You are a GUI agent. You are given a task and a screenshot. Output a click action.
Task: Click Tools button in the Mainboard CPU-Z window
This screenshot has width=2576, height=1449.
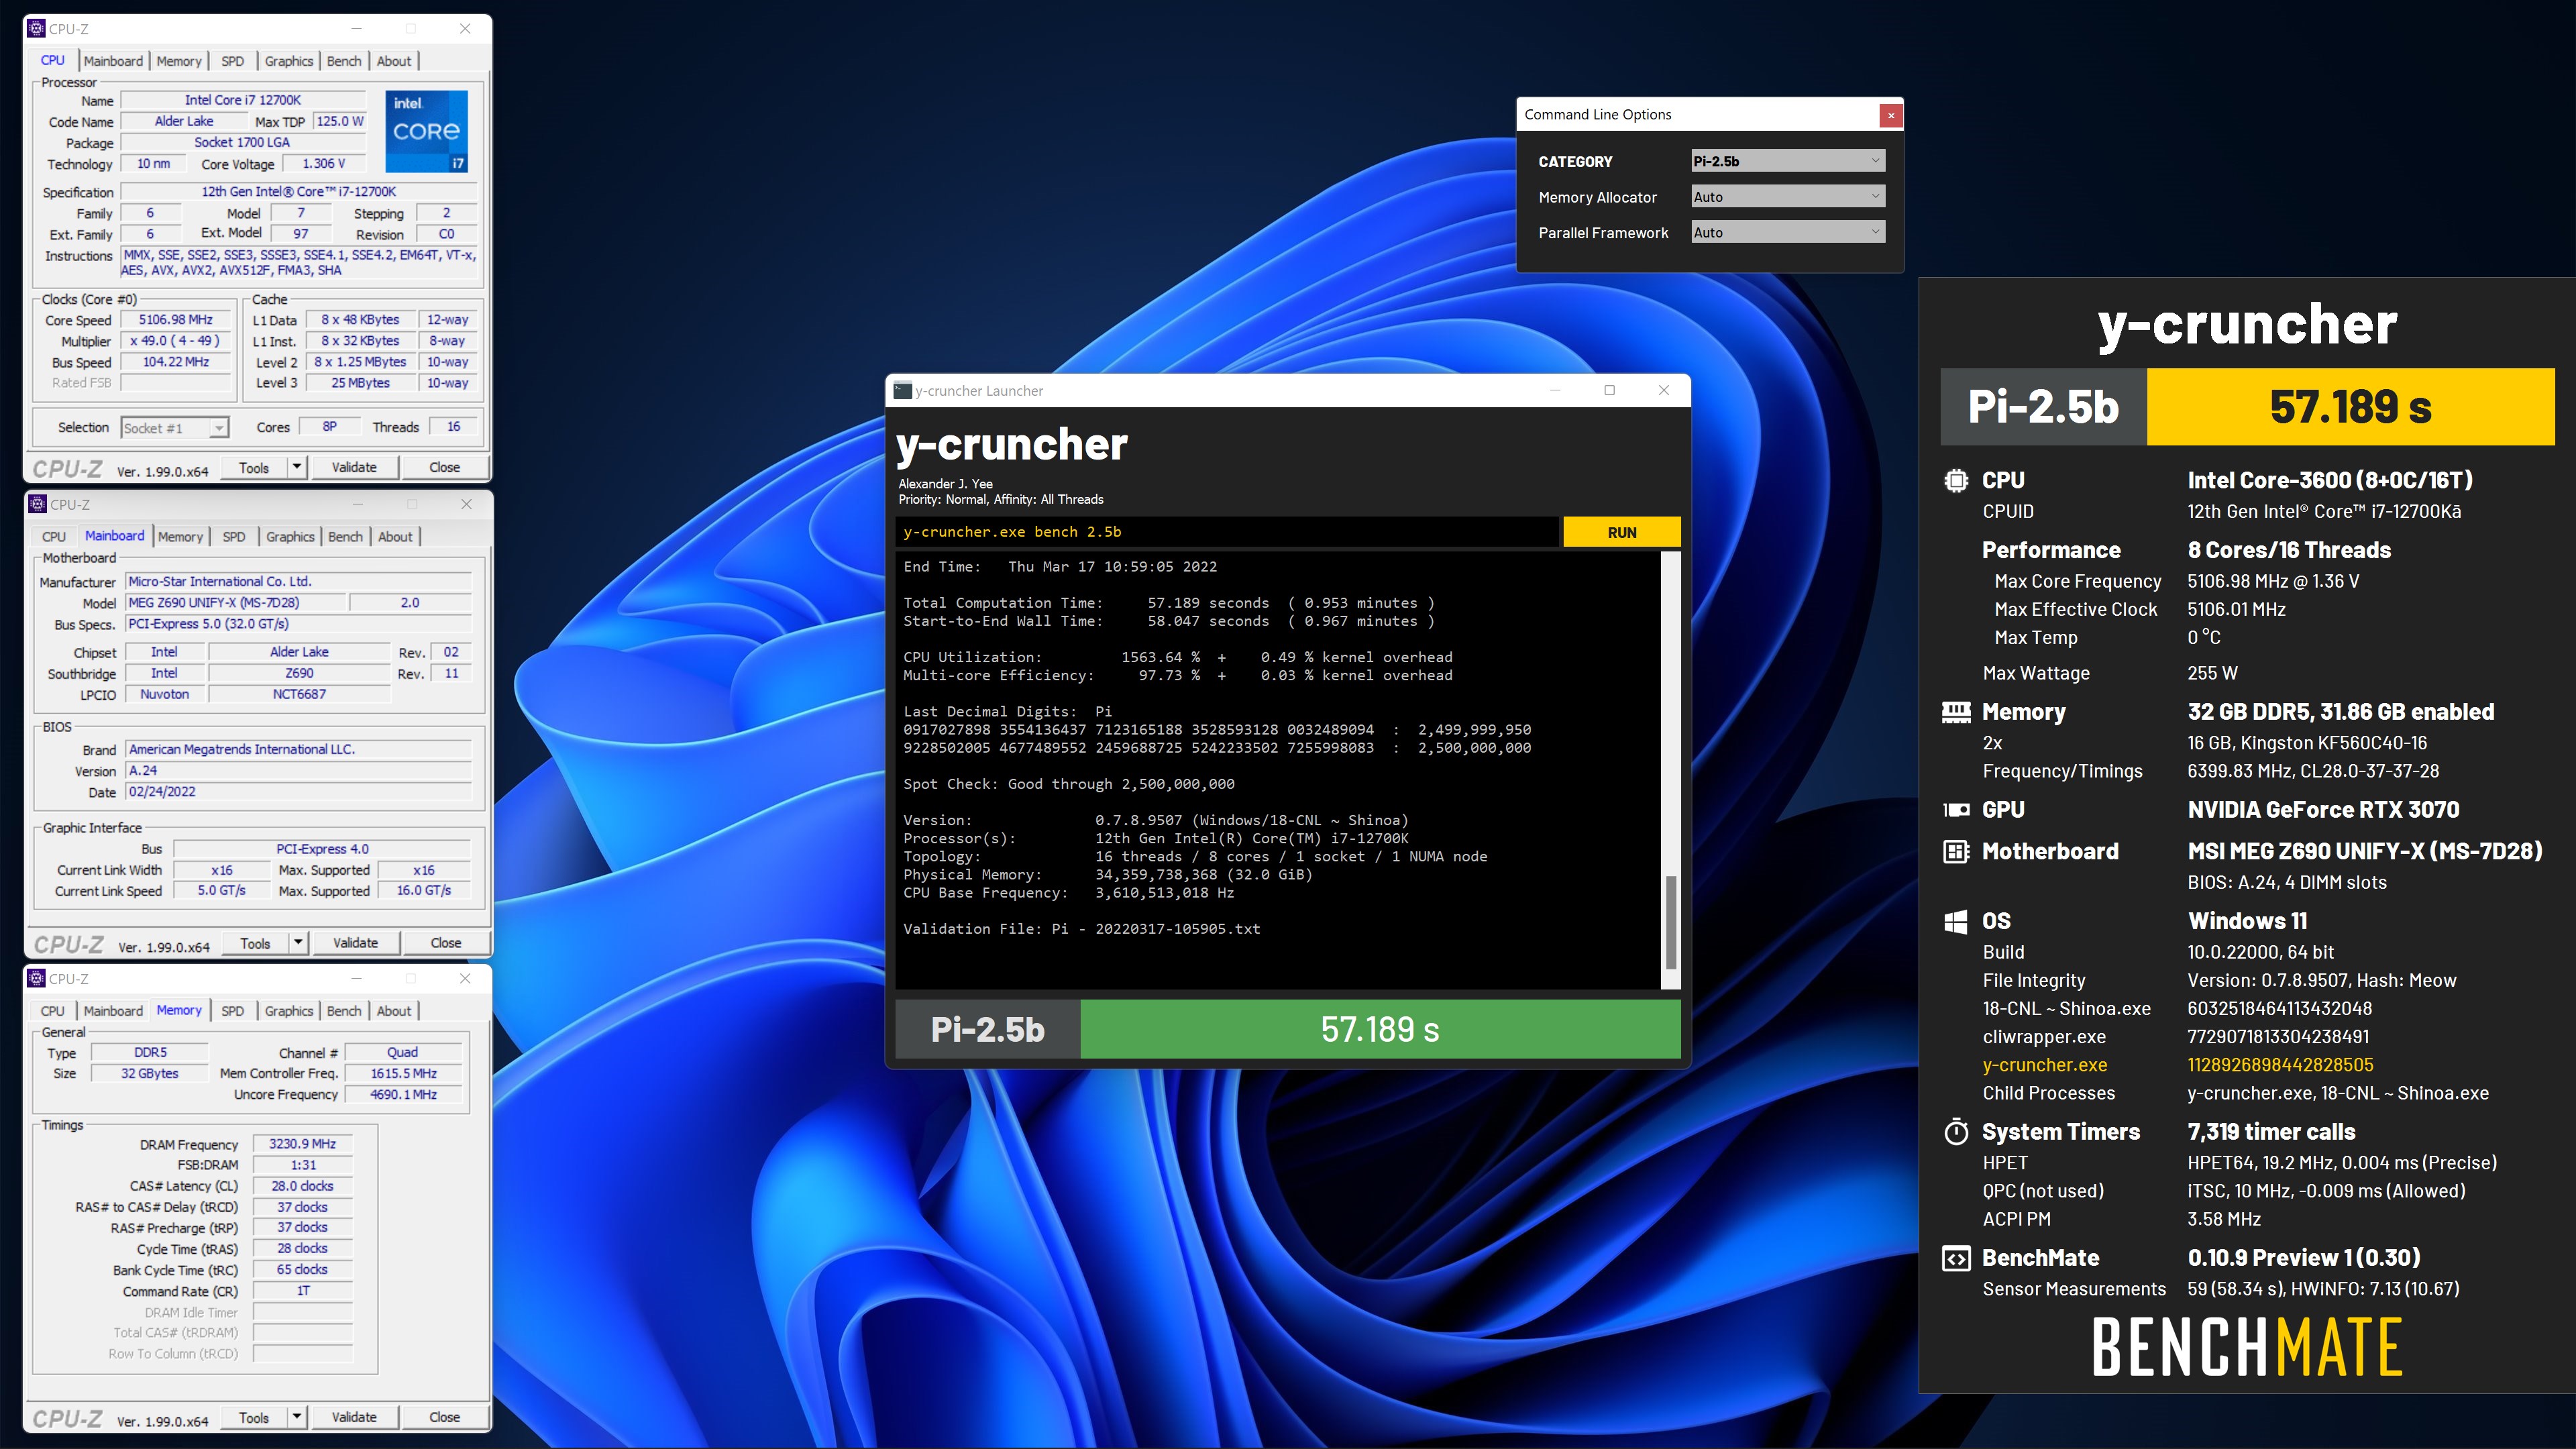pyautogui.click(x=255, y=942)
